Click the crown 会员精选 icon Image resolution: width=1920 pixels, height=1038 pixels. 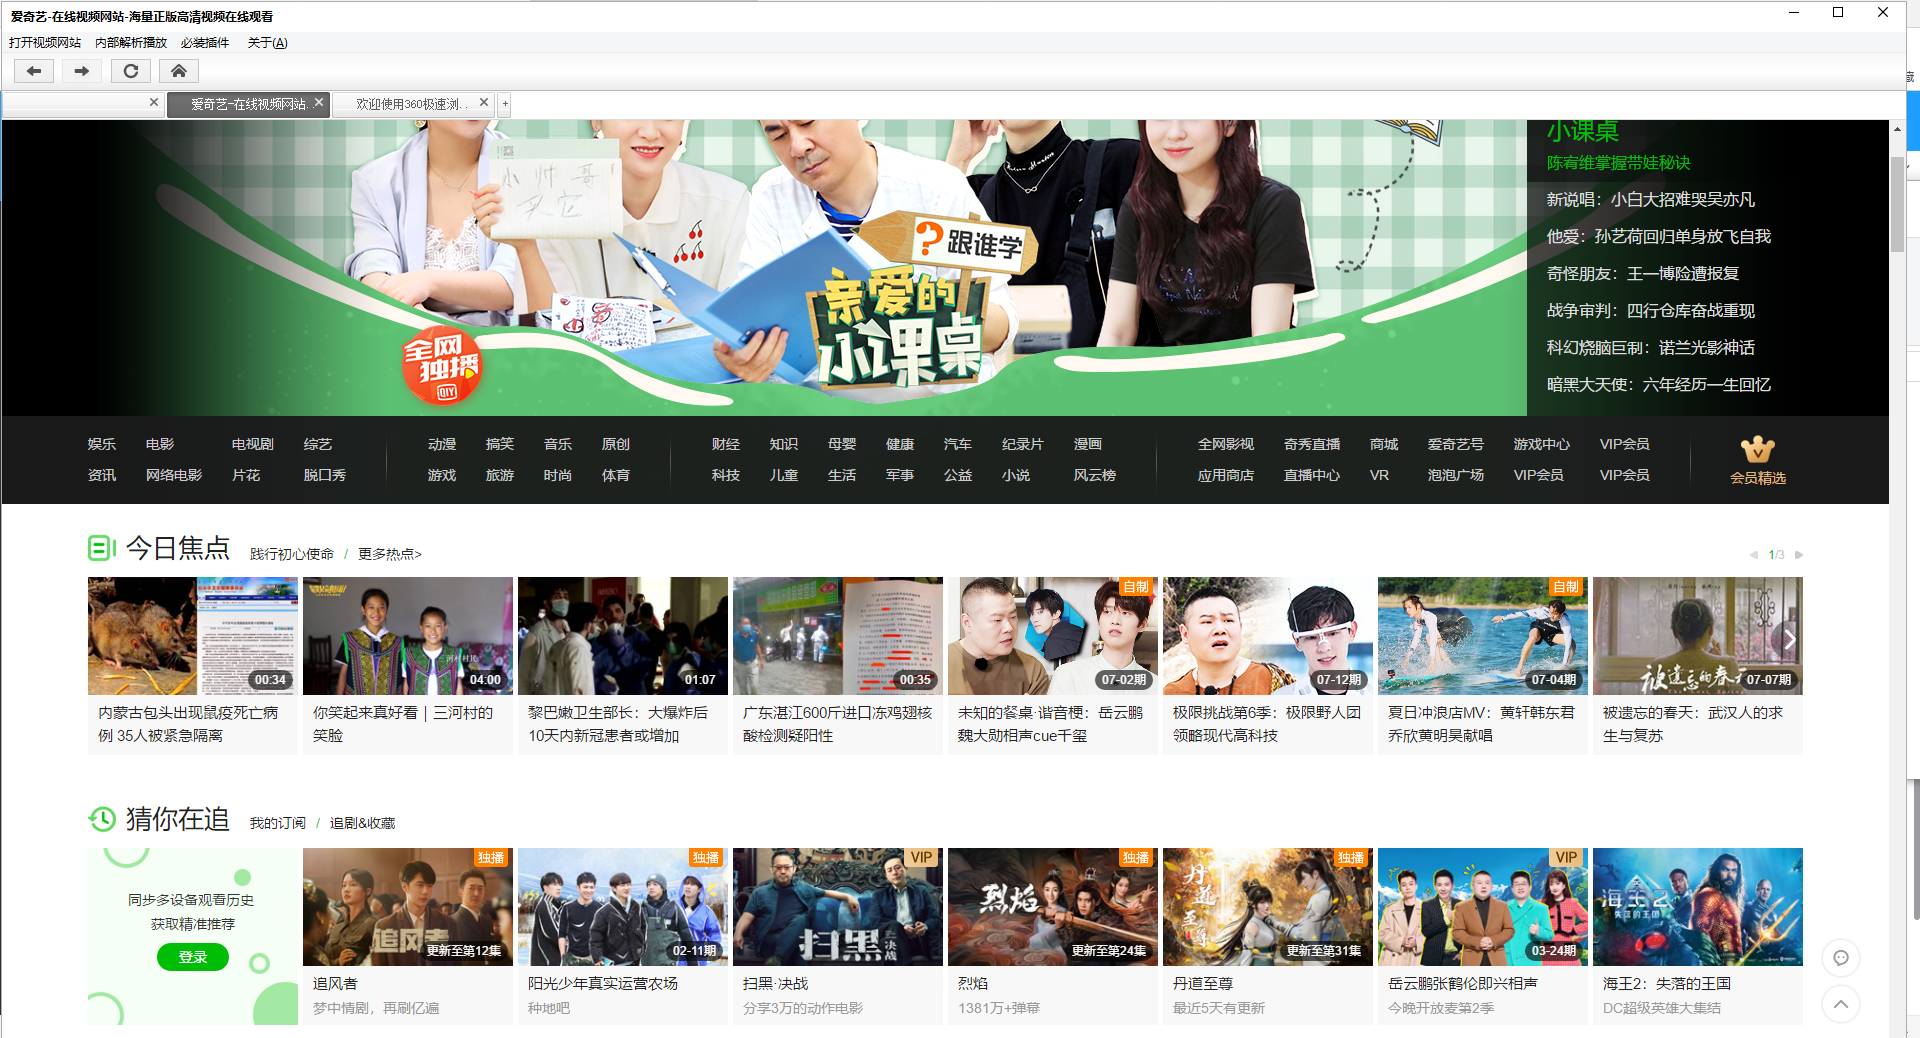(1757, 460)
